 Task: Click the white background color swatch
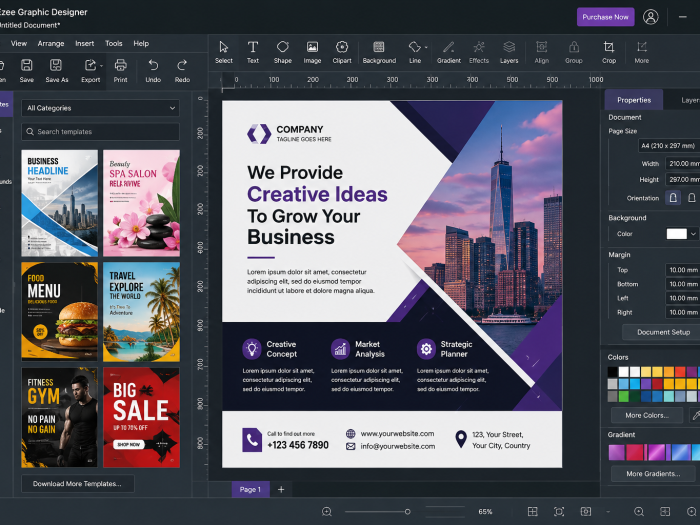(676, 234)
